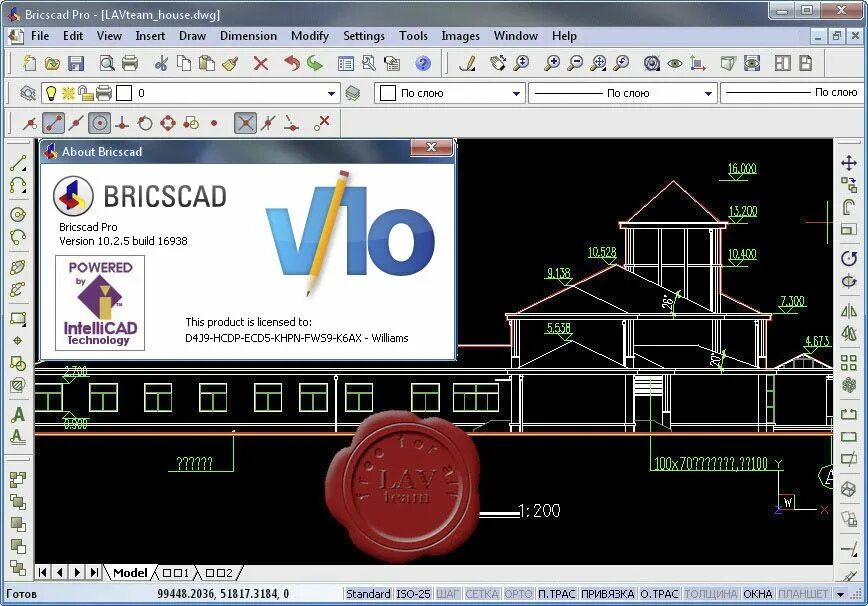
Task: Open the Zoom Extents flyout icon
Action: (598, 63)
